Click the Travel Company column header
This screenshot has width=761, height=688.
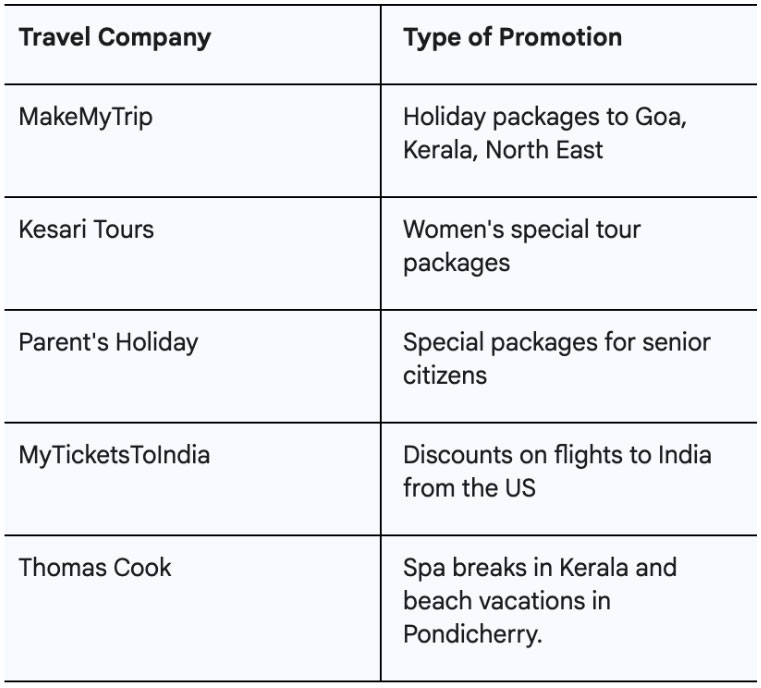point(115,38)
